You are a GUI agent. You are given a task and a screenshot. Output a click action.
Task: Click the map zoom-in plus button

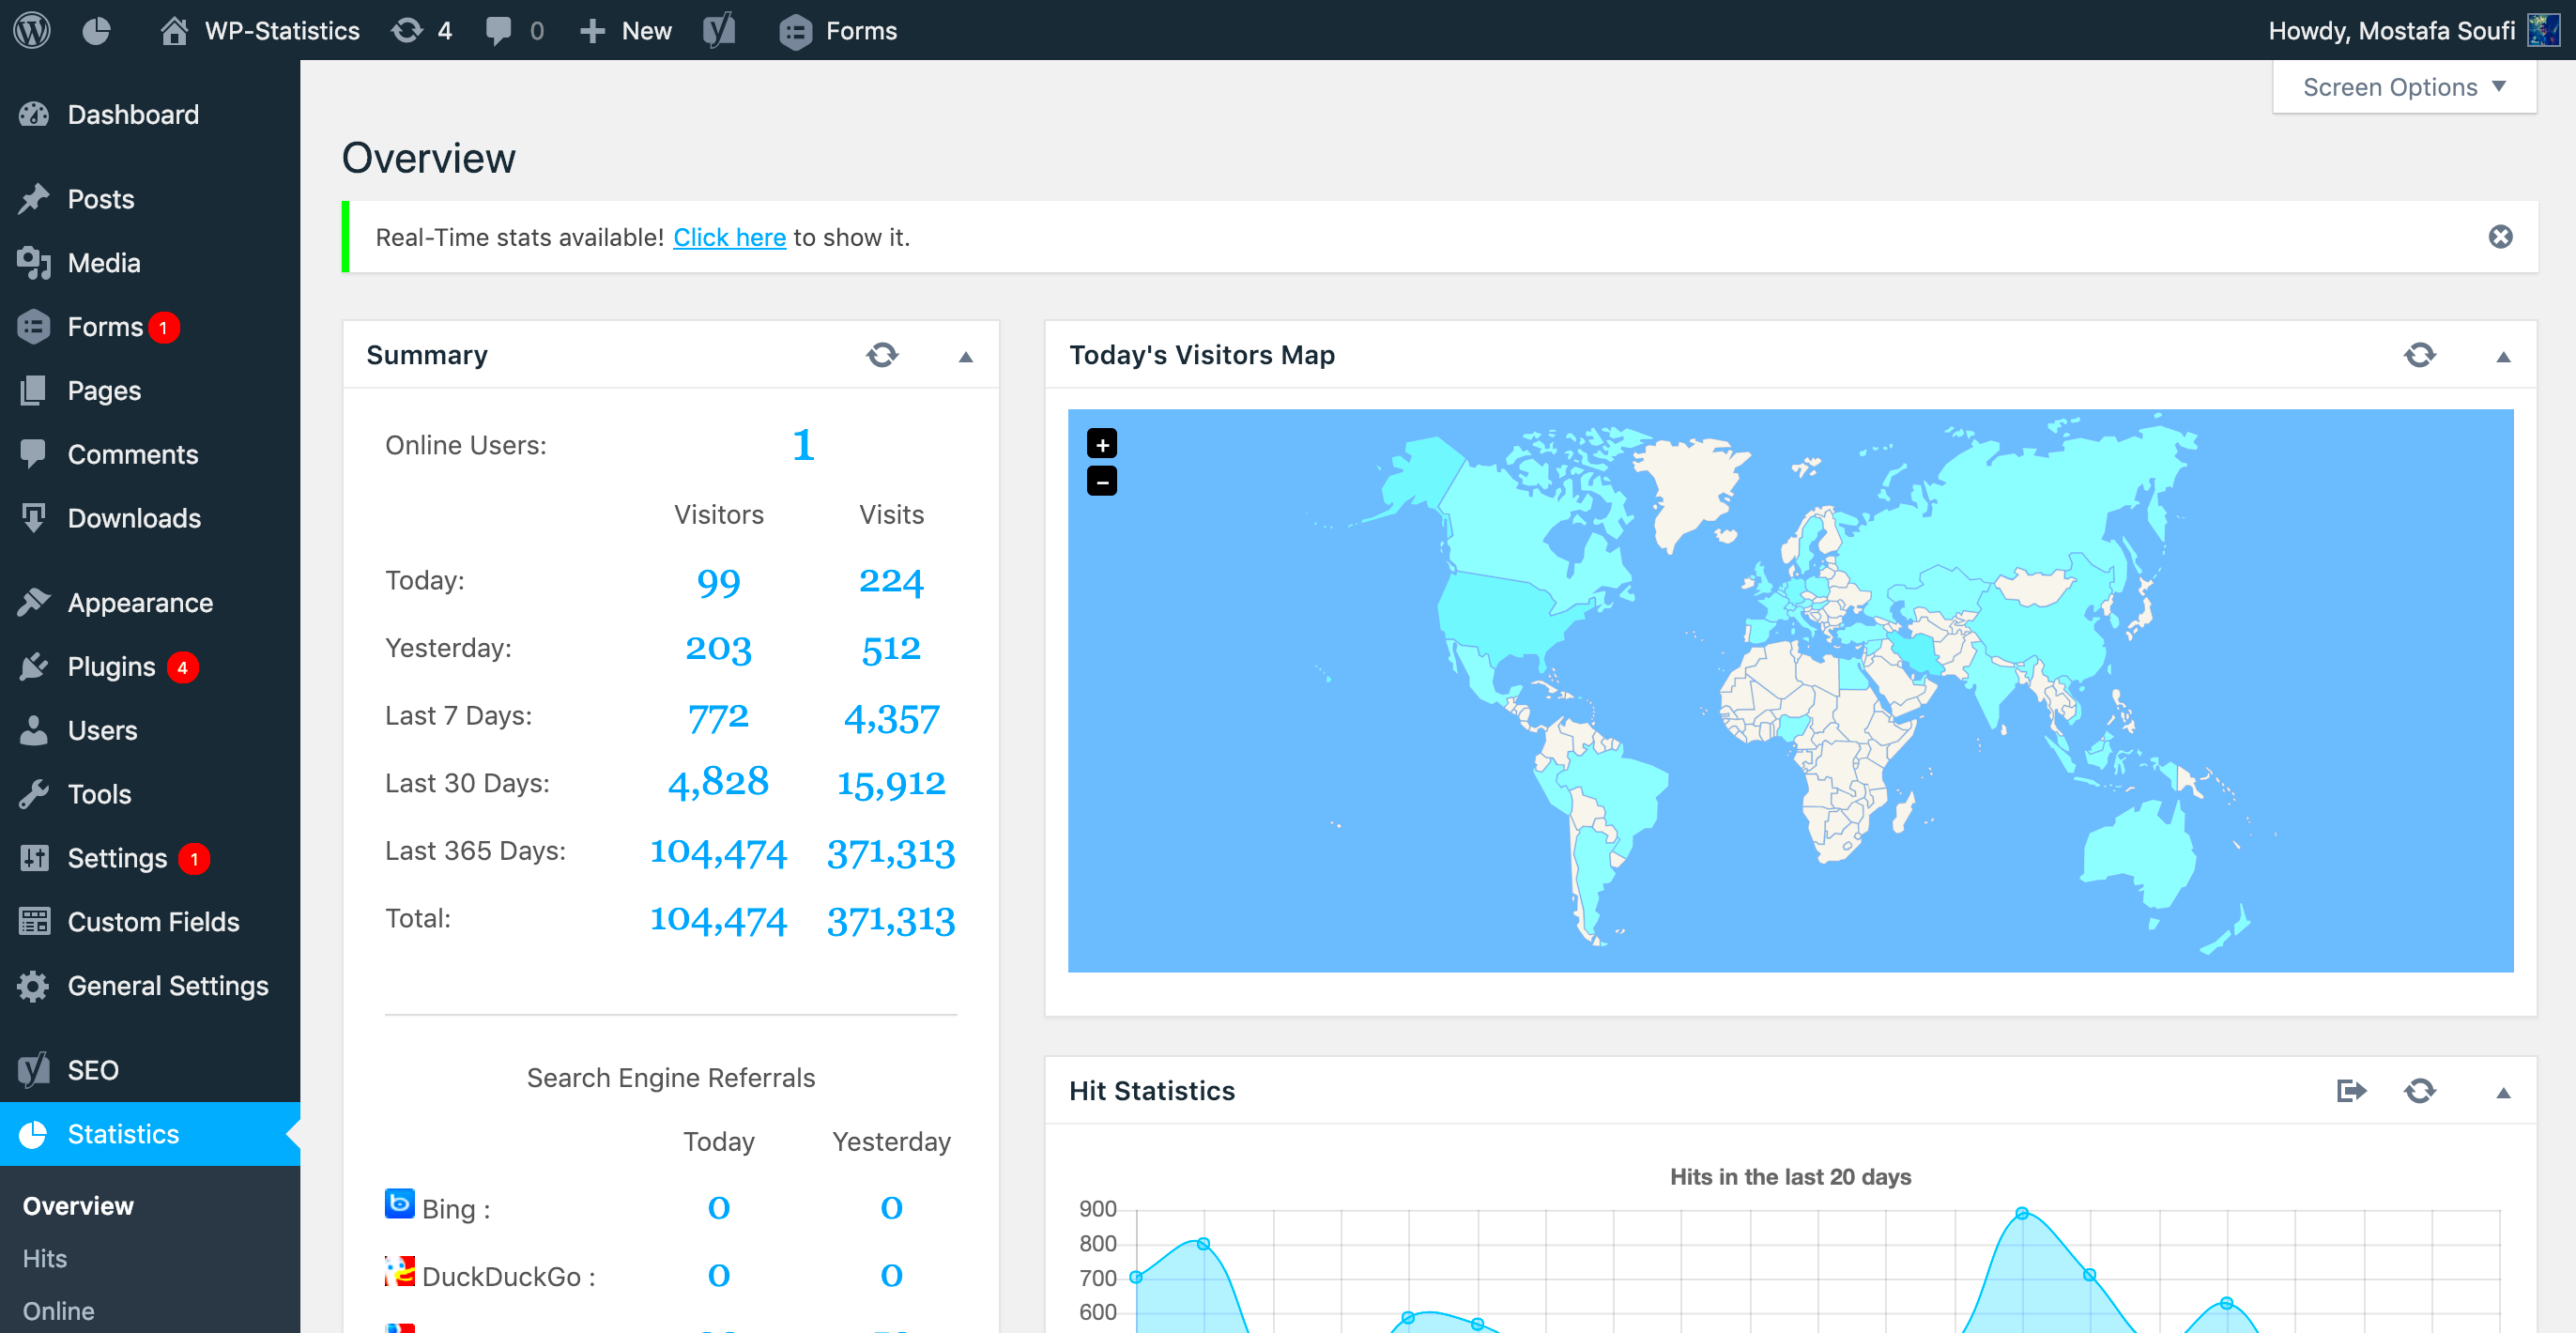tap(1102, 444)
